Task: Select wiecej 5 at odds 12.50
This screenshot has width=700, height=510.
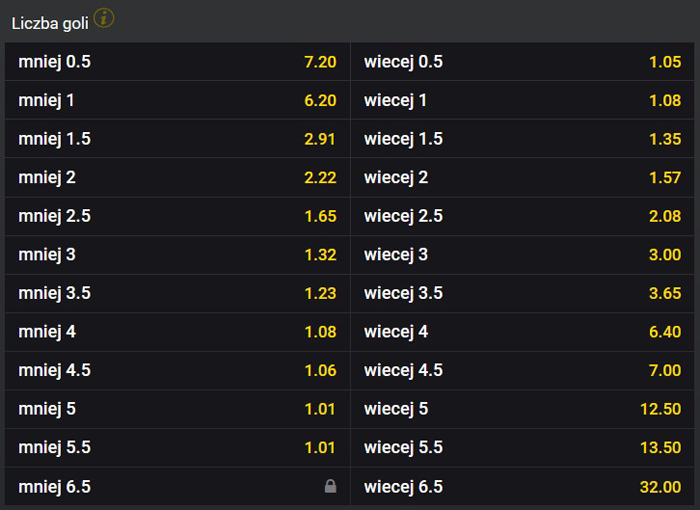Action: [523, 409]
